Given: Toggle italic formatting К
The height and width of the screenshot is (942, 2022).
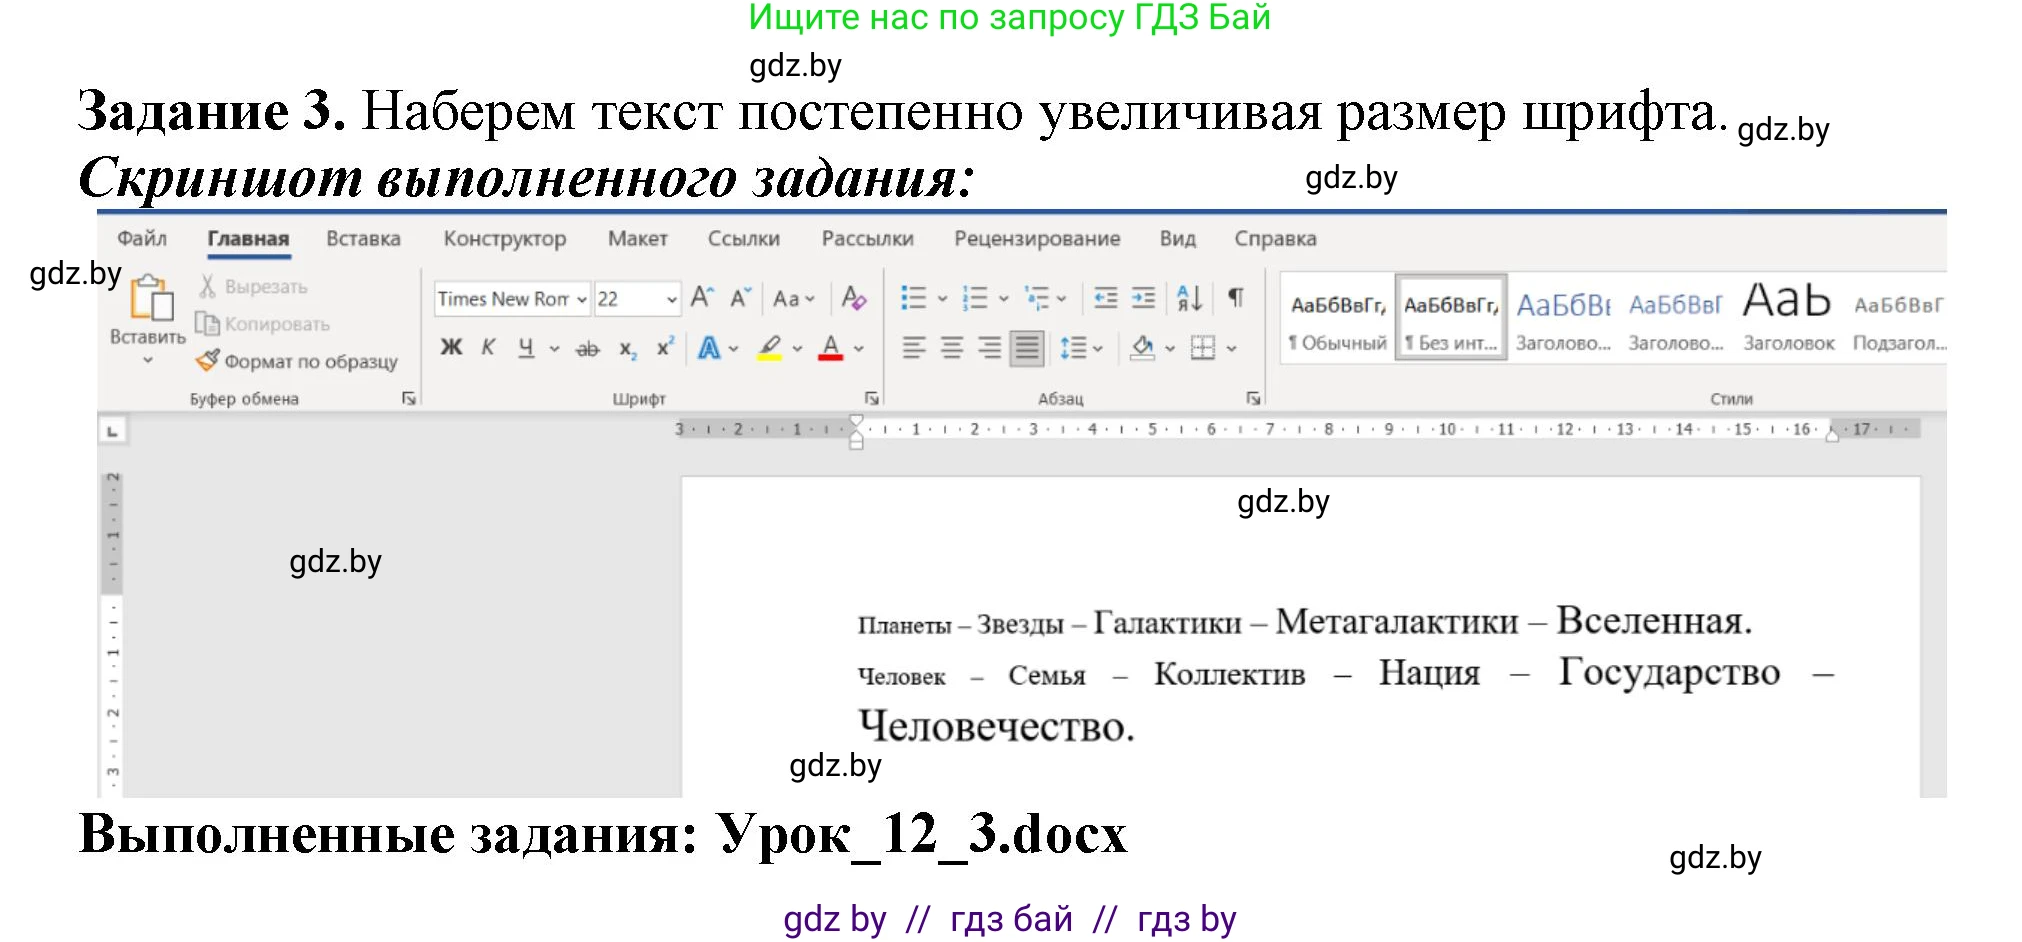Looking at the screenshot, I should click(x=488, y=347).
